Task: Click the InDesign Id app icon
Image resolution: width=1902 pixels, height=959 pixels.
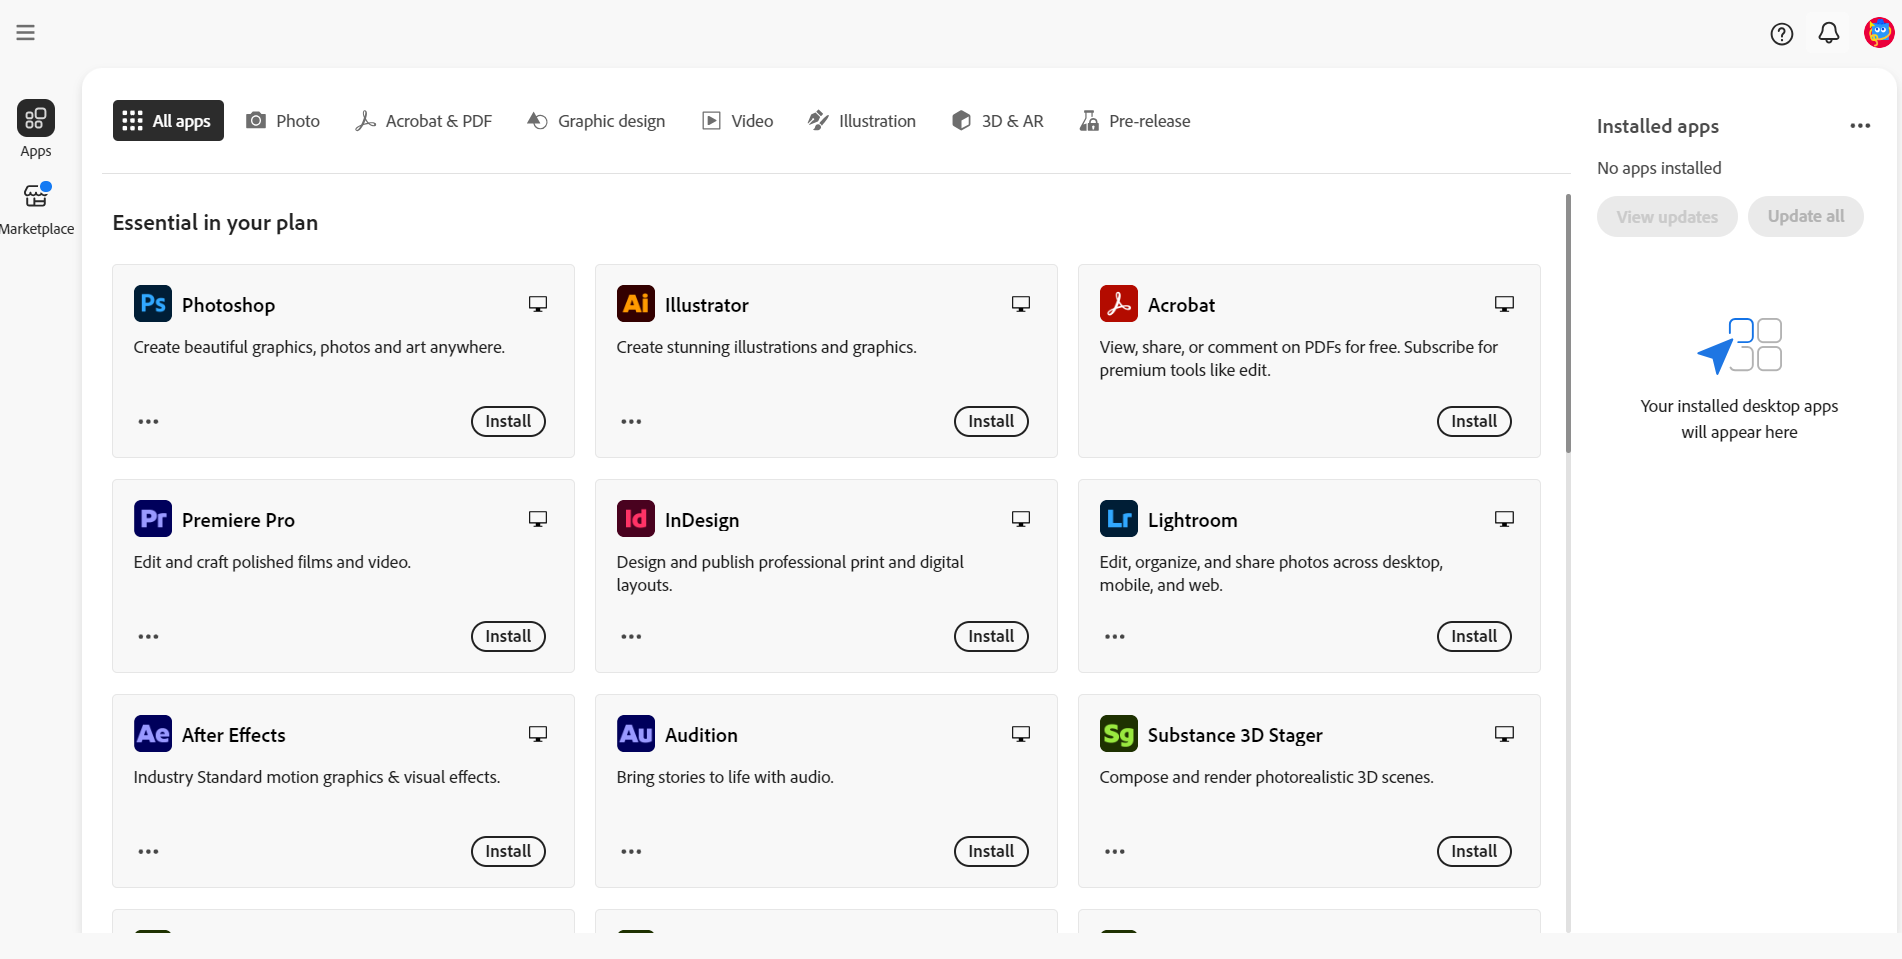Action: (x=635, y=518)
